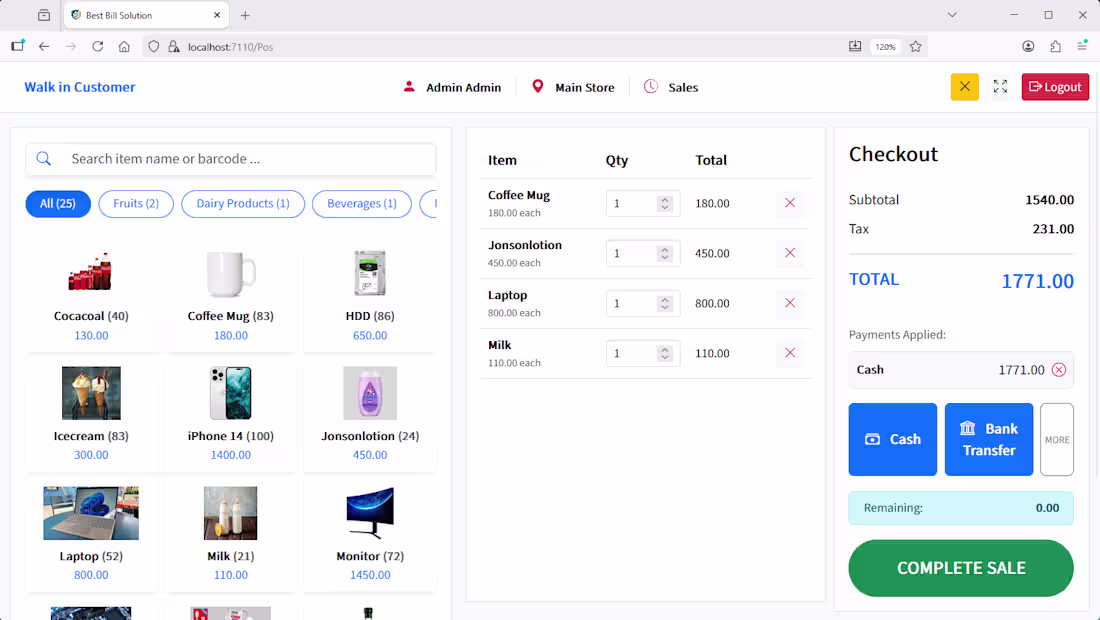The height and width of the screenshot is (620, 1100).
Task: Open a new browser tab
Action: [245, 15]
